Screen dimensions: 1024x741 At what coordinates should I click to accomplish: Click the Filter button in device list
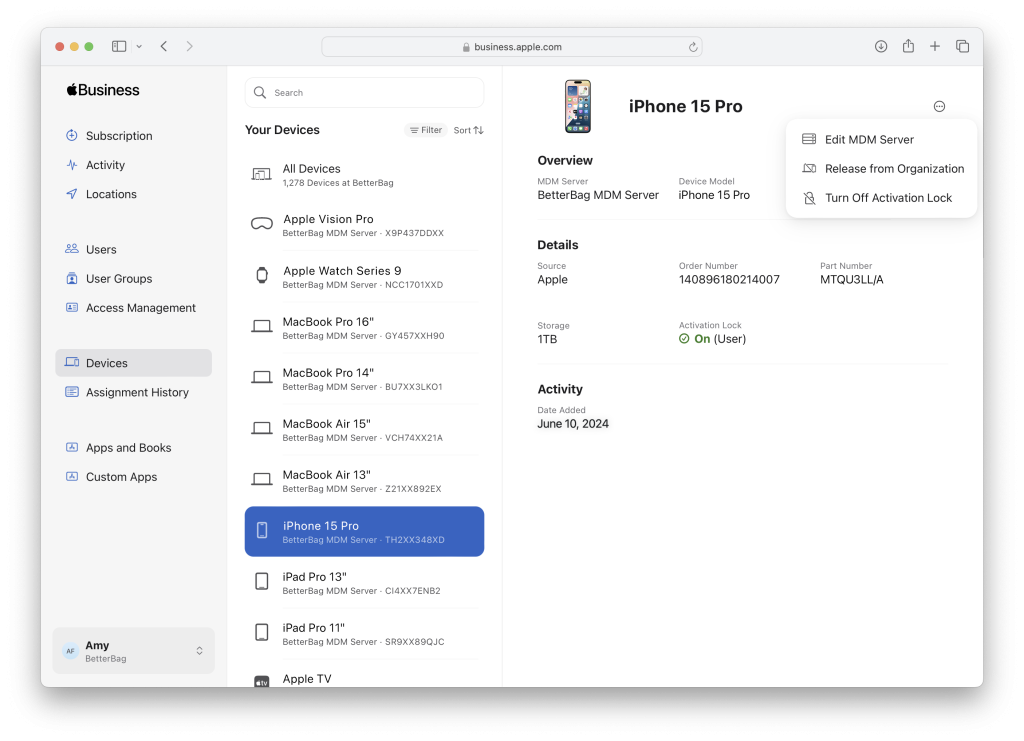point(426,130)
